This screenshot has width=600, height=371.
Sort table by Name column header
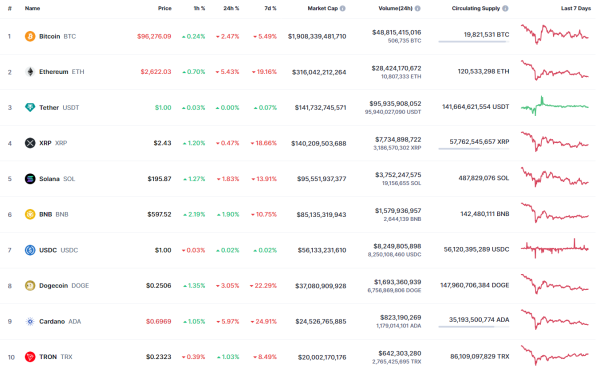(x=33, y=8)
